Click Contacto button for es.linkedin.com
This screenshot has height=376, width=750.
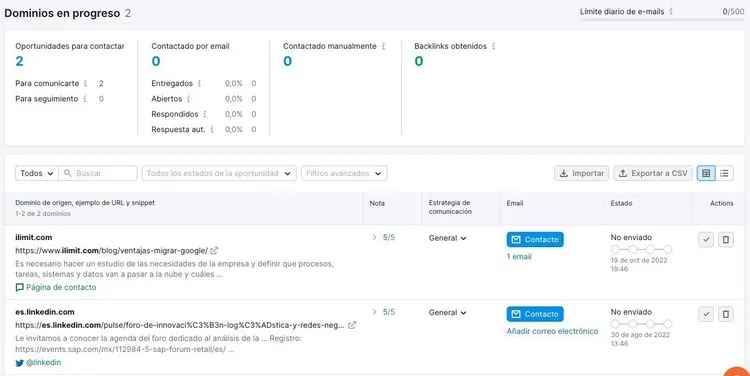tap(535, 314)
